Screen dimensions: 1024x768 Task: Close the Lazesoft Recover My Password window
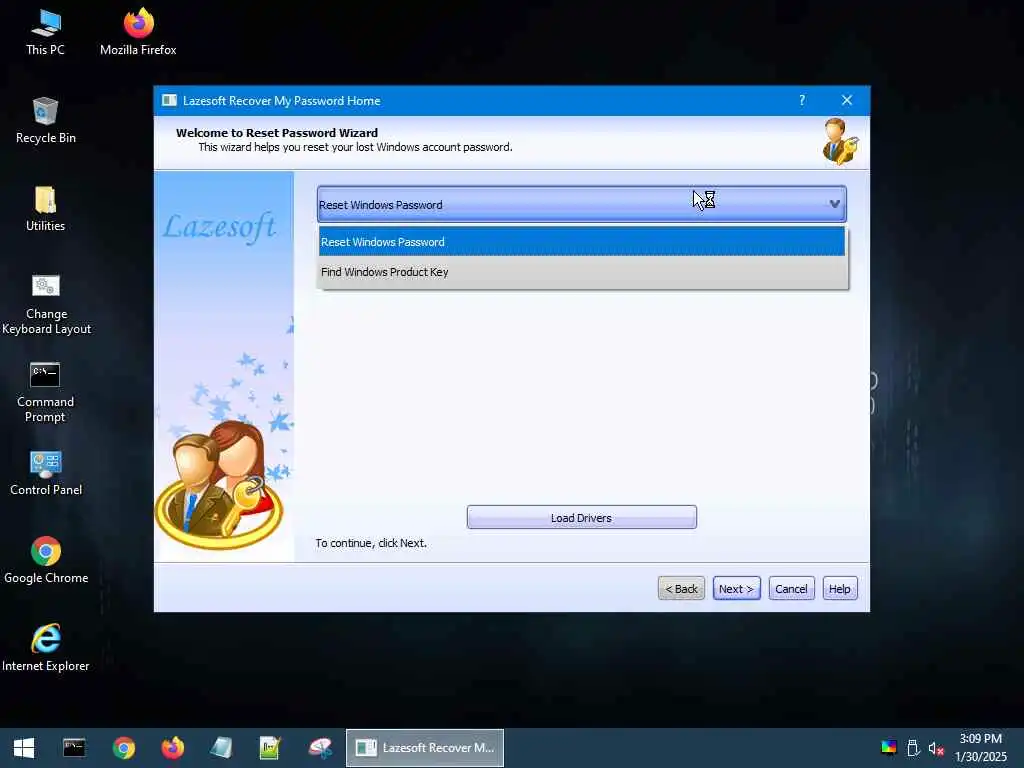click(847, 100)
